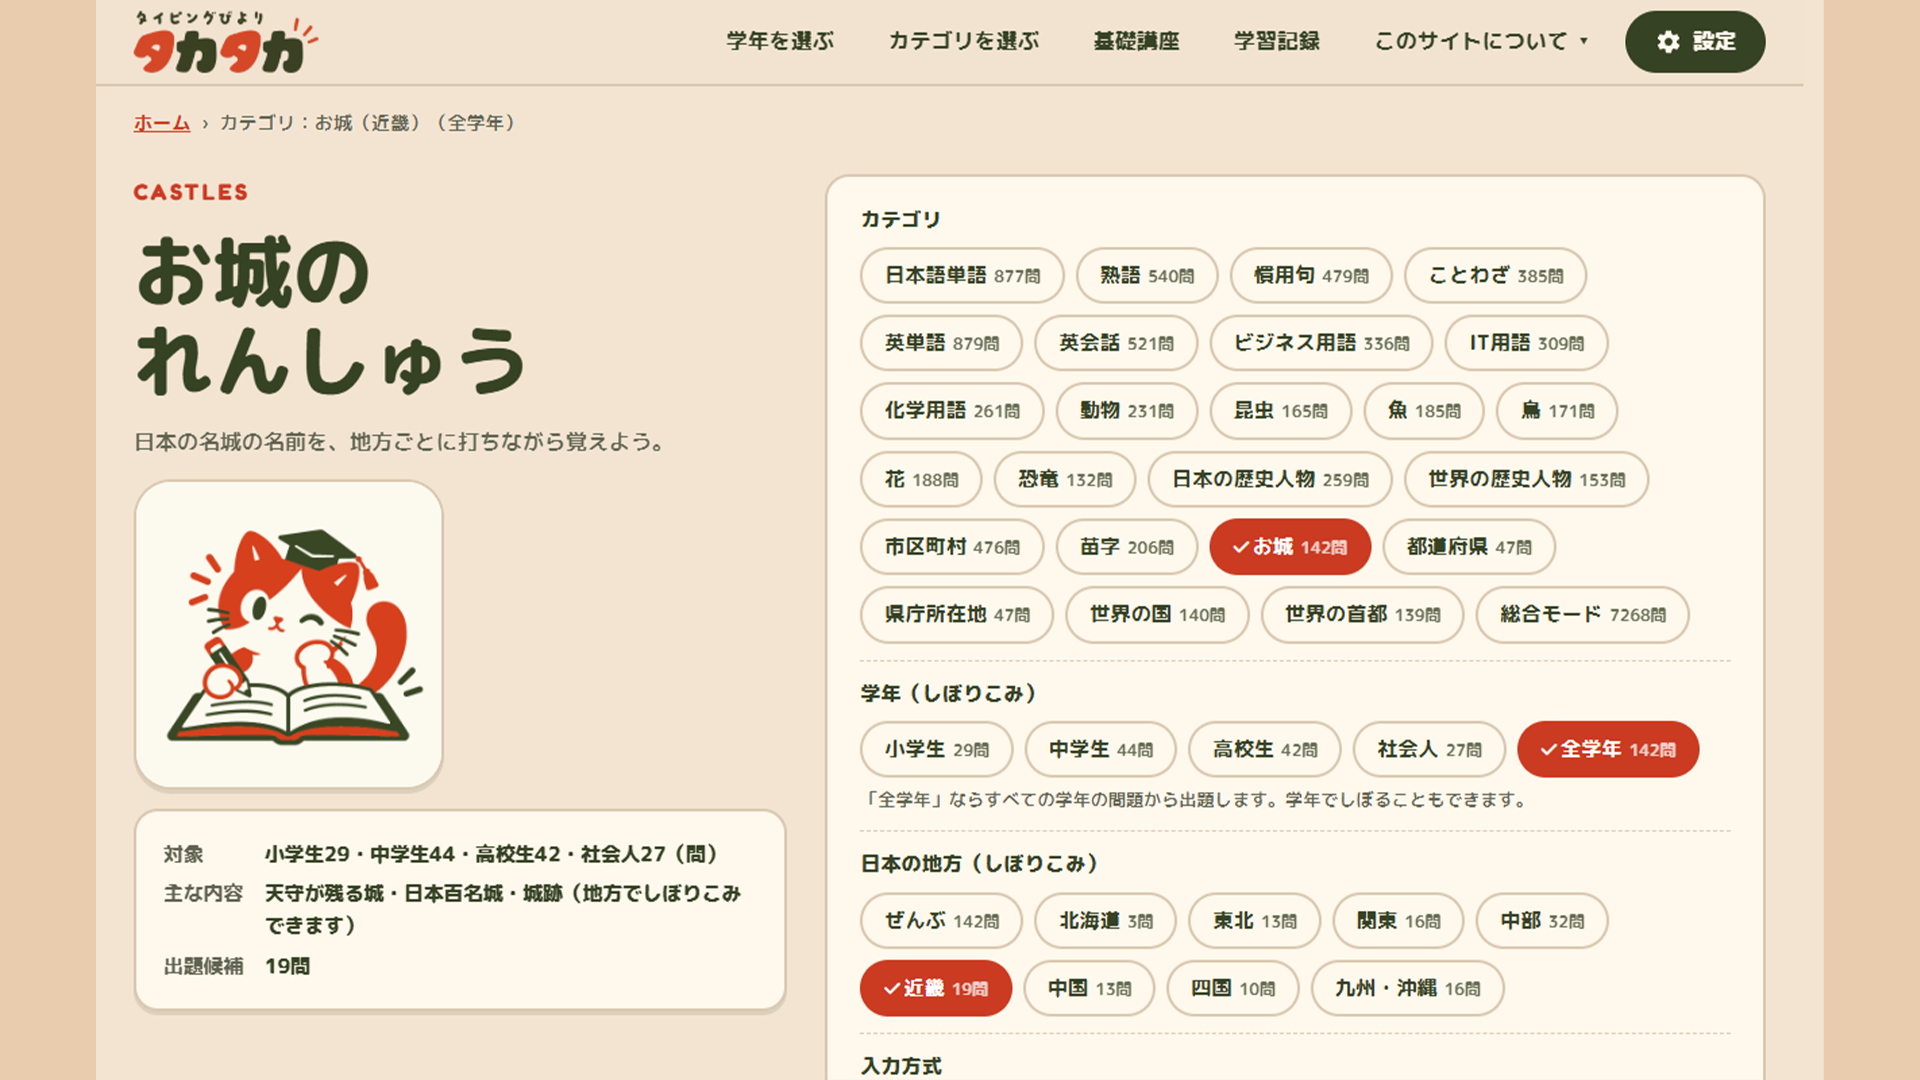This screenshot has width=1920, height=1080.
Task: Pick the 花 188問 category
Action: (x=921, y=479)
